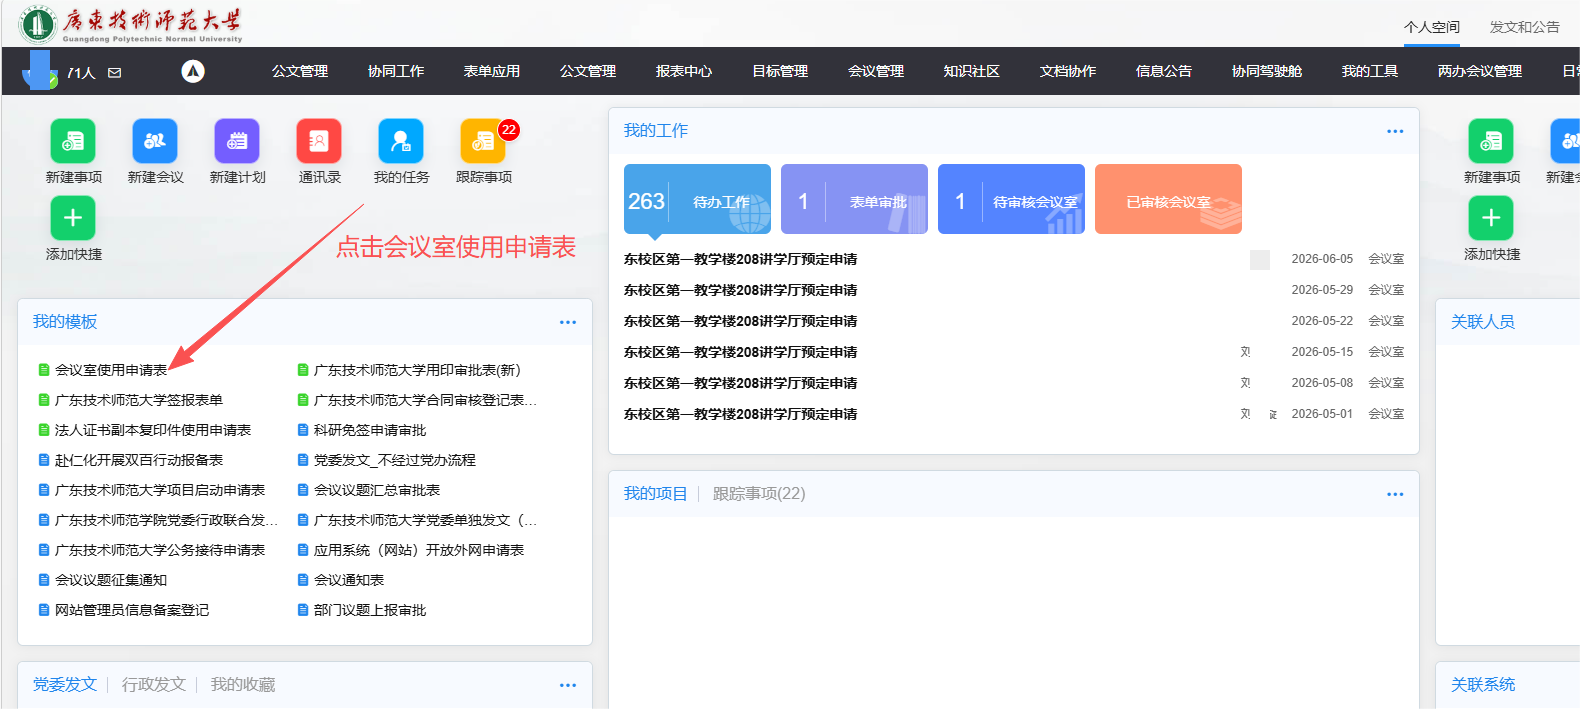The height and width of the screenshot is (709, 1580).
Task: Click the 263 待办工作 tile
Action: pyautogui.click(x=697, y=200)
